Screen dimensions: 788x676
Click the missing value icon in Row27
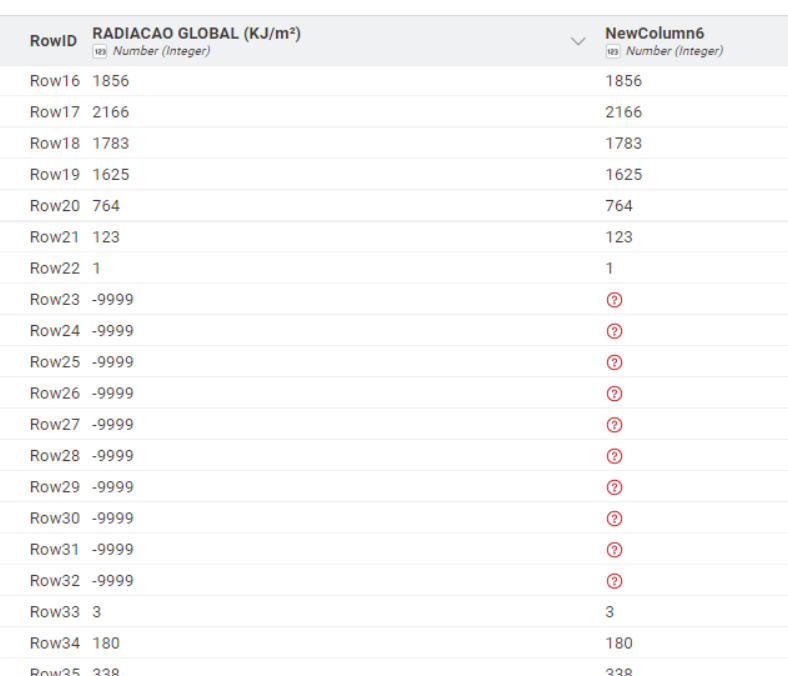(x=615, y=425)
